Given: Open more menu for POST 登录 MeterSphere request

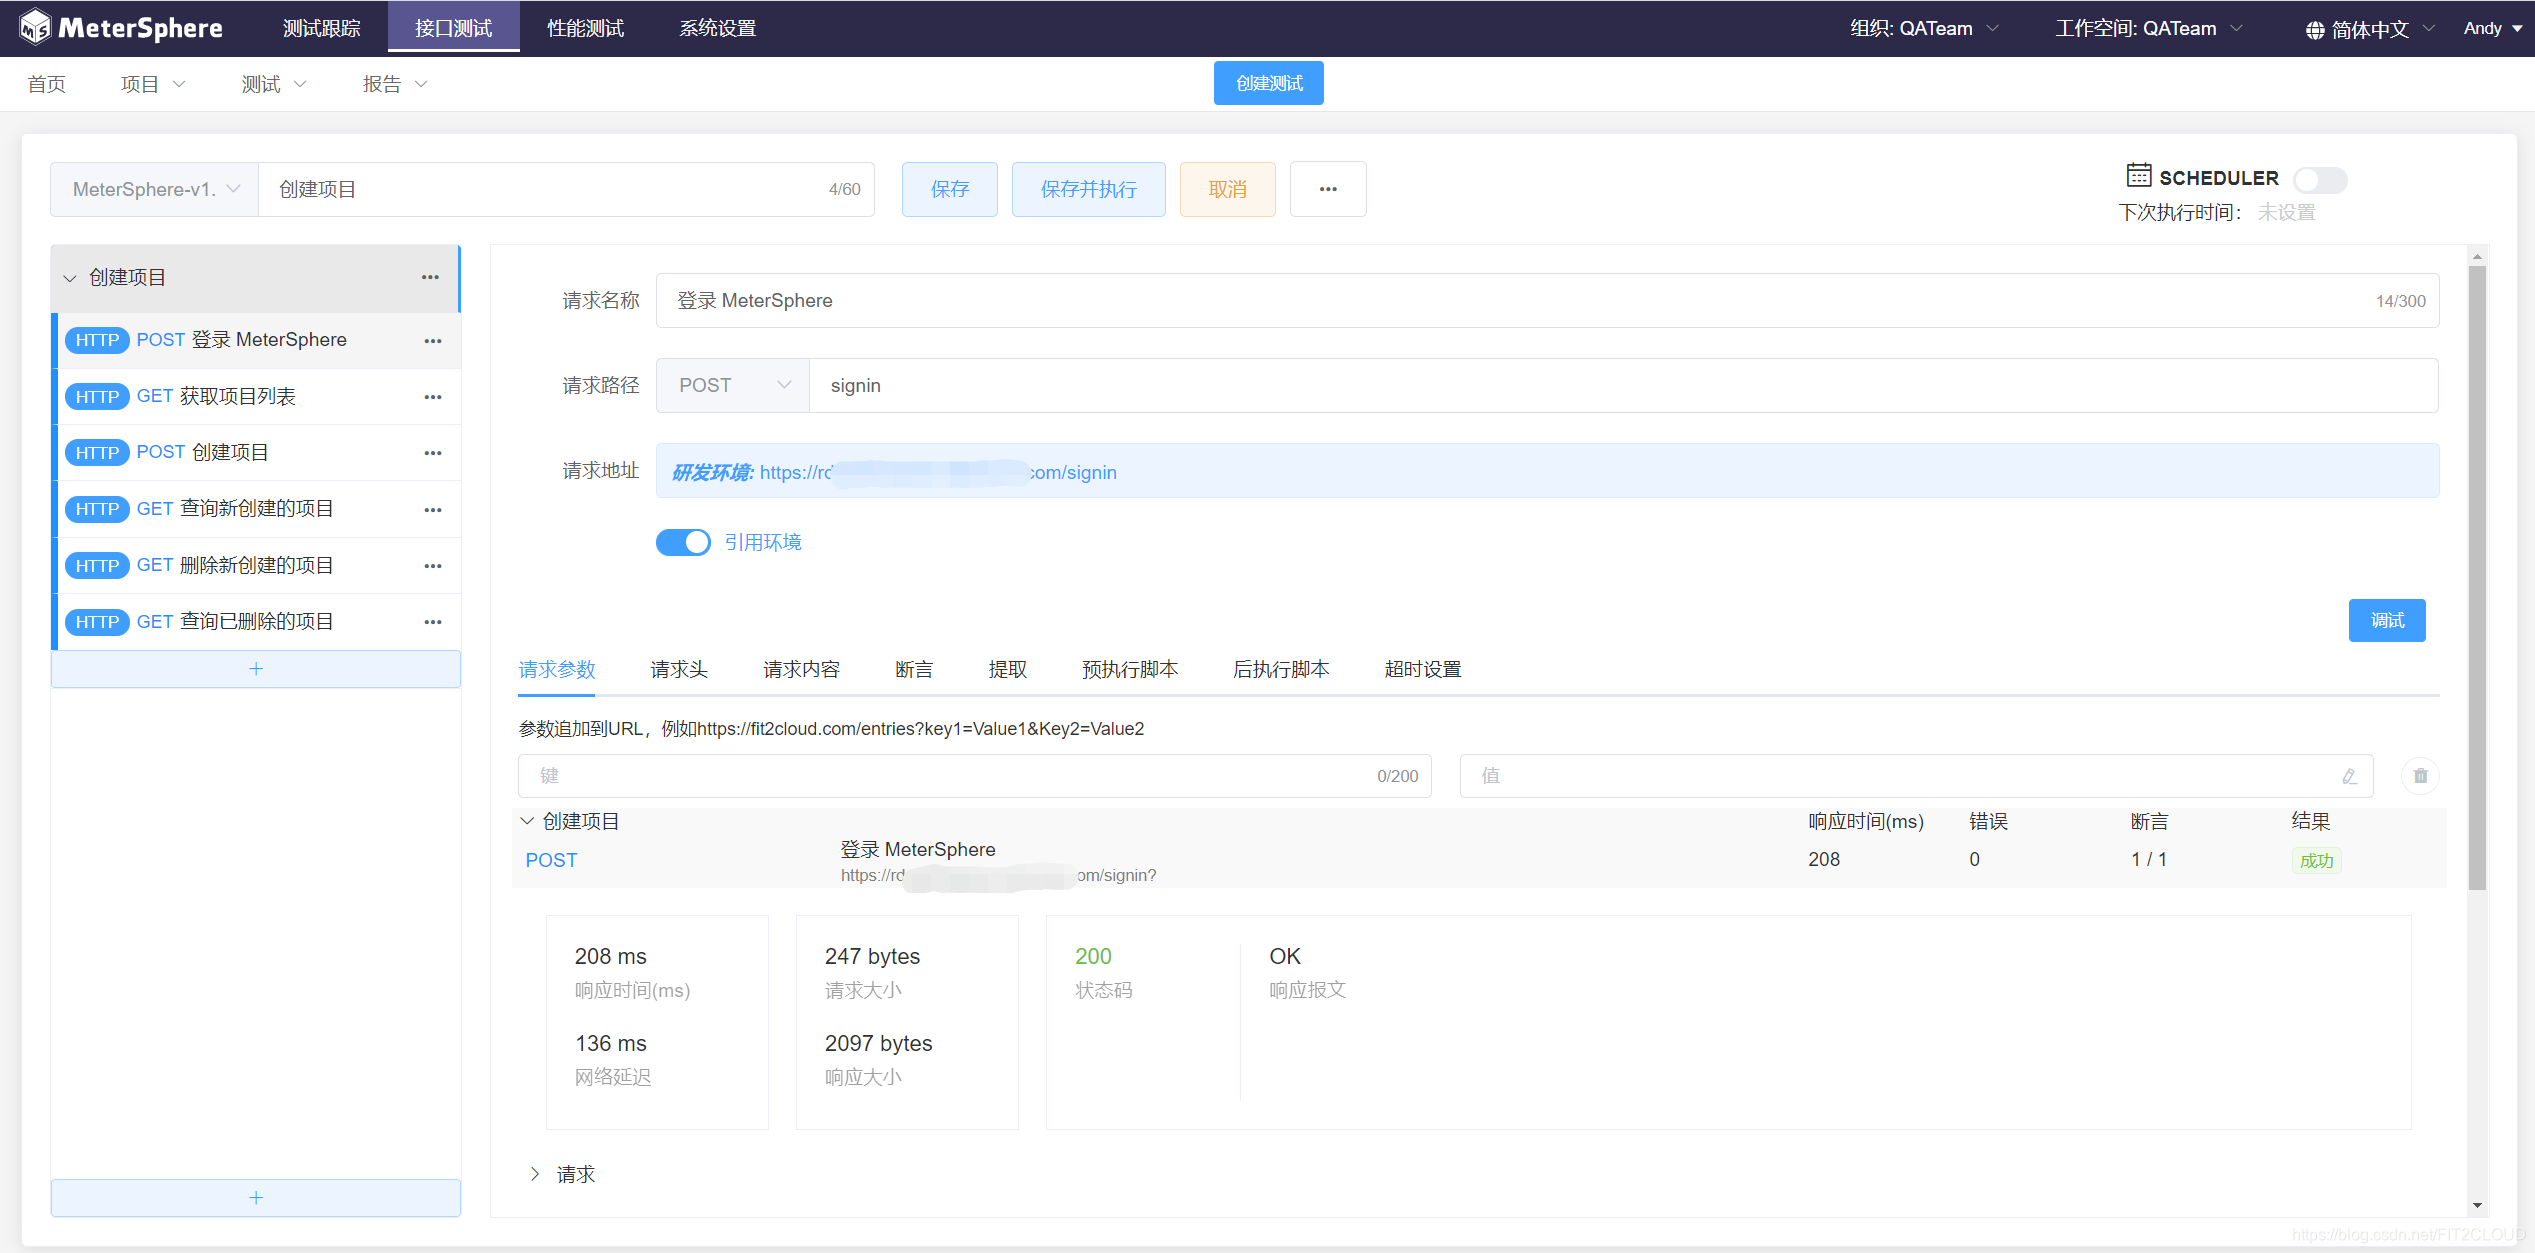Looking at the screenshot, I should coord(432,341).
